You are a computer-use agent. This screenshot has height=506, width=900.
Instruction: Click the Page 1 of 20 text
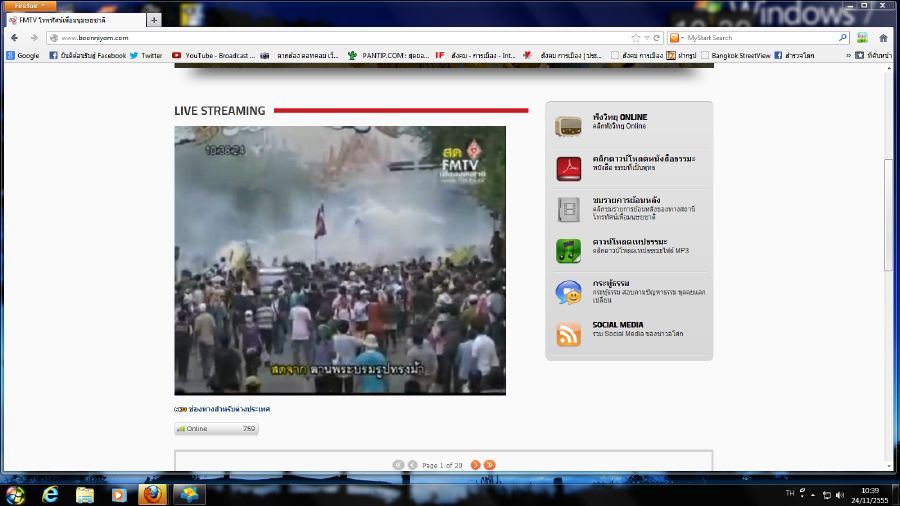442,465
